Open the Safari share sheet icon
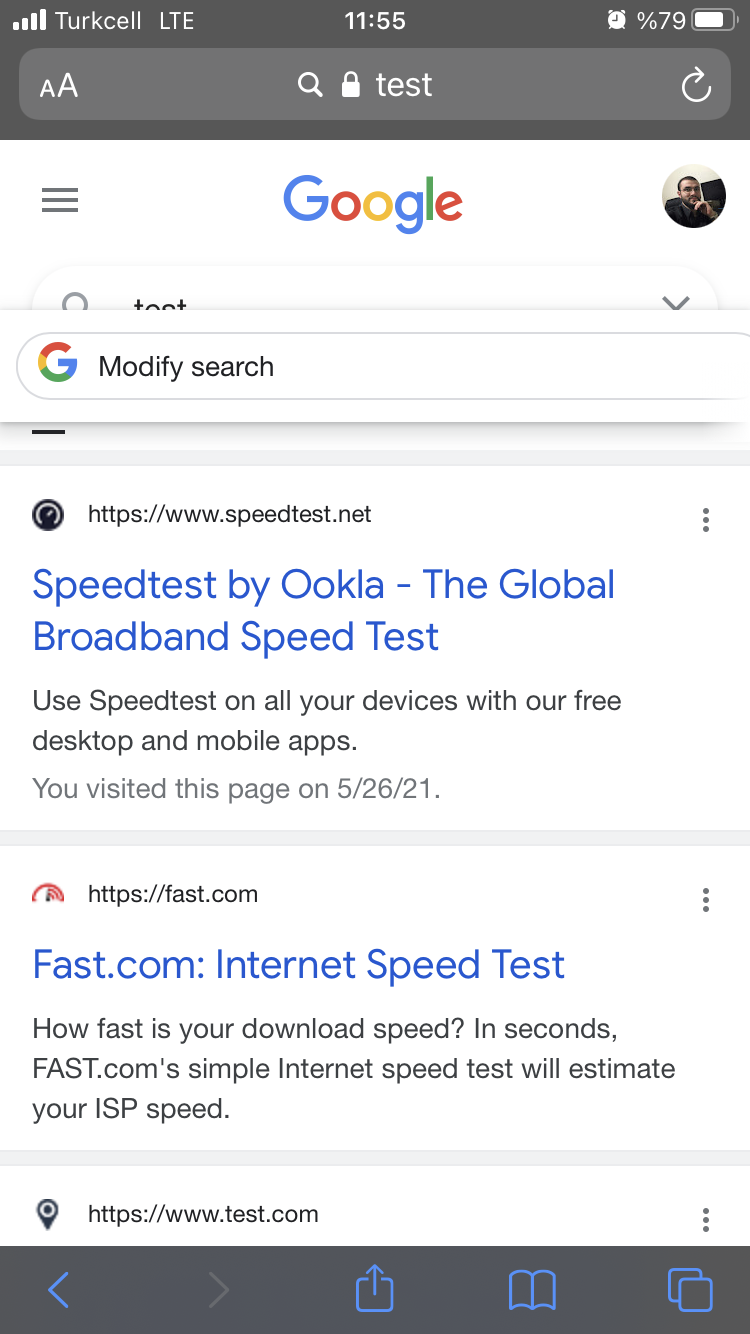The height and width of the screenshot is (1334, 750). [x=375, y=1289]
